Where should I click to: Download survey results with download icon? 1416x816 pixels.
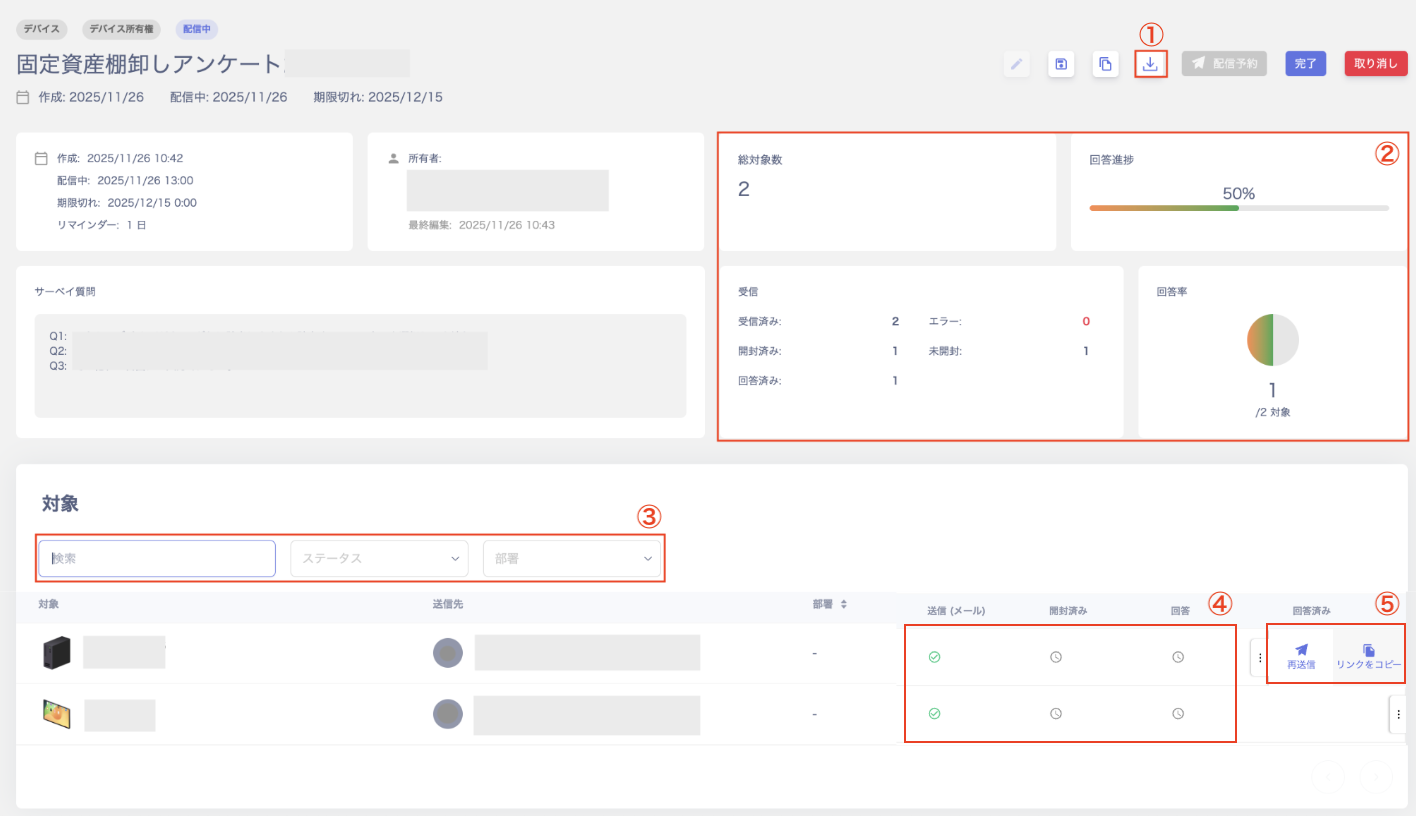pyautogui.click(x=1151, y=64)
